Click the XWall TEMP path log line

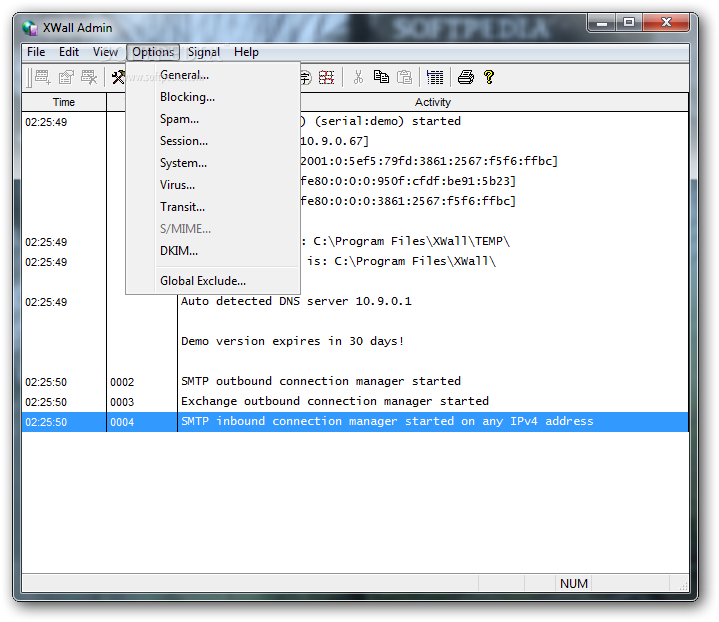click(406, 241)
